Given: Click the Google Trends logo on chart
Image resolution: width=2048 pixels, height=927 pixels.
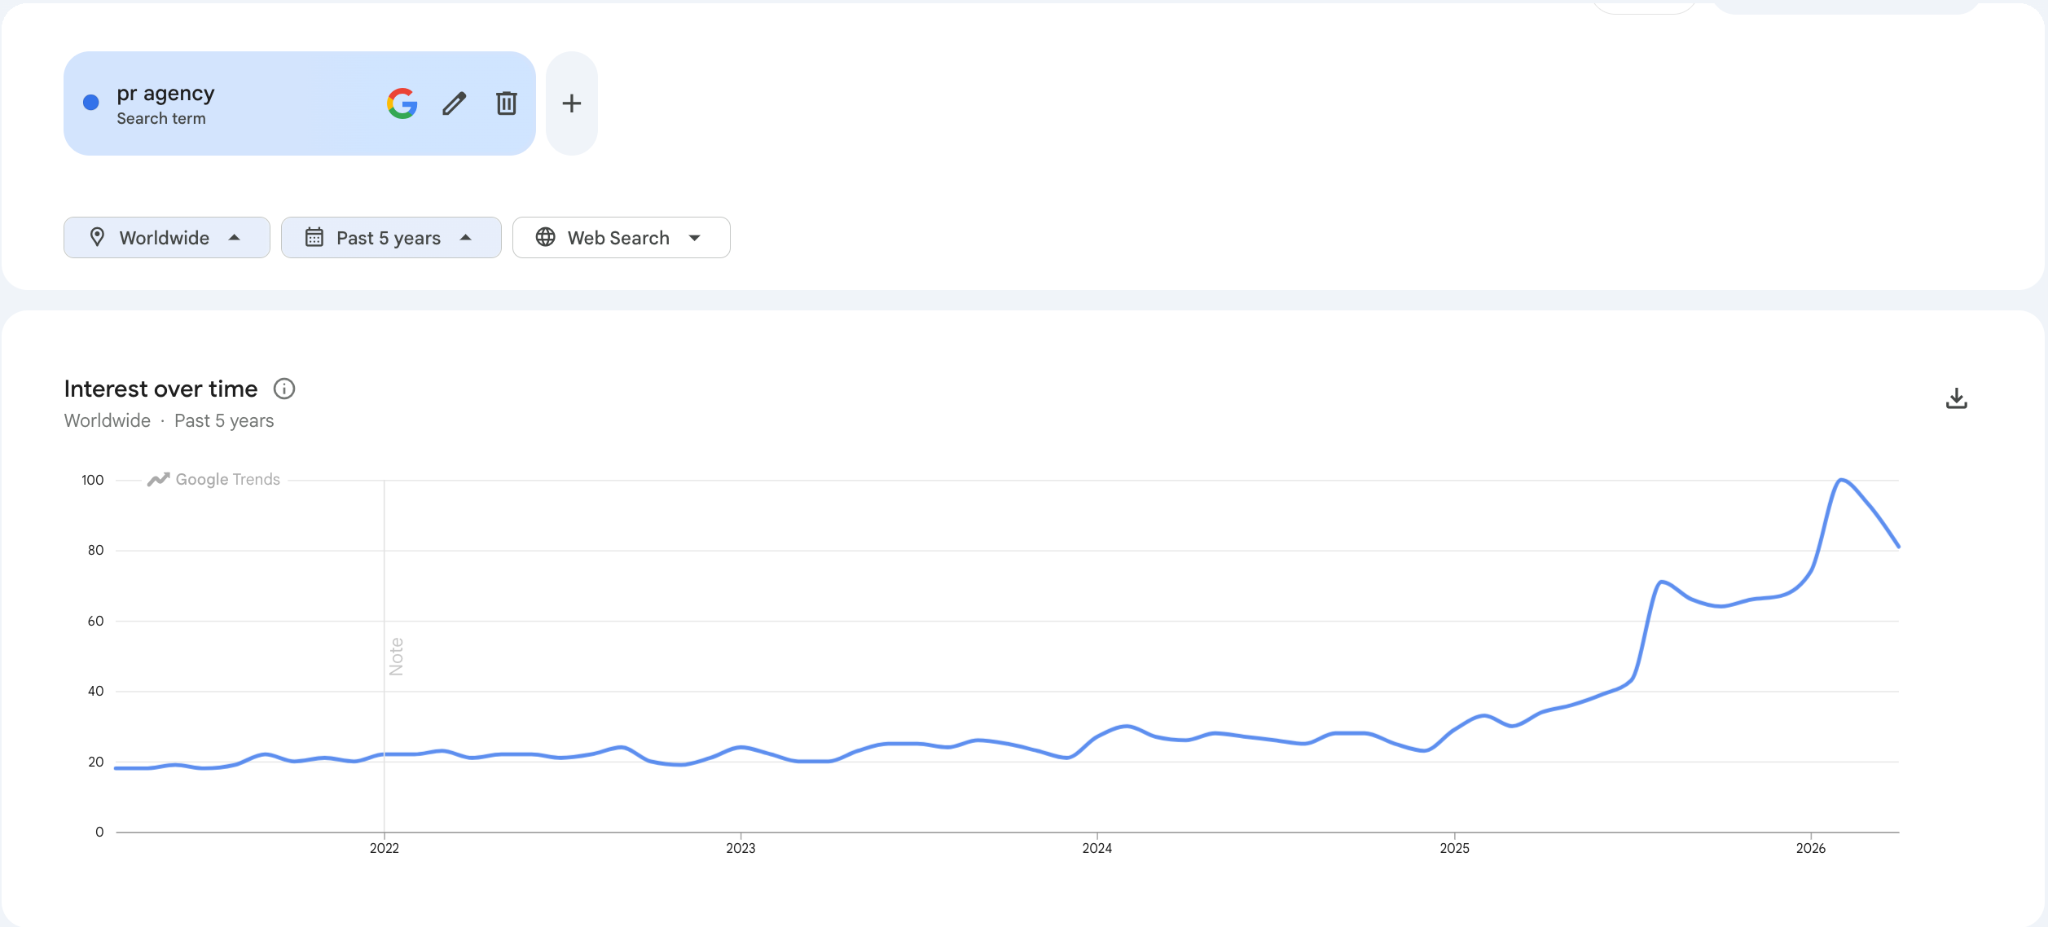Looking at the screenshot, I should click(x=213, y=479).
